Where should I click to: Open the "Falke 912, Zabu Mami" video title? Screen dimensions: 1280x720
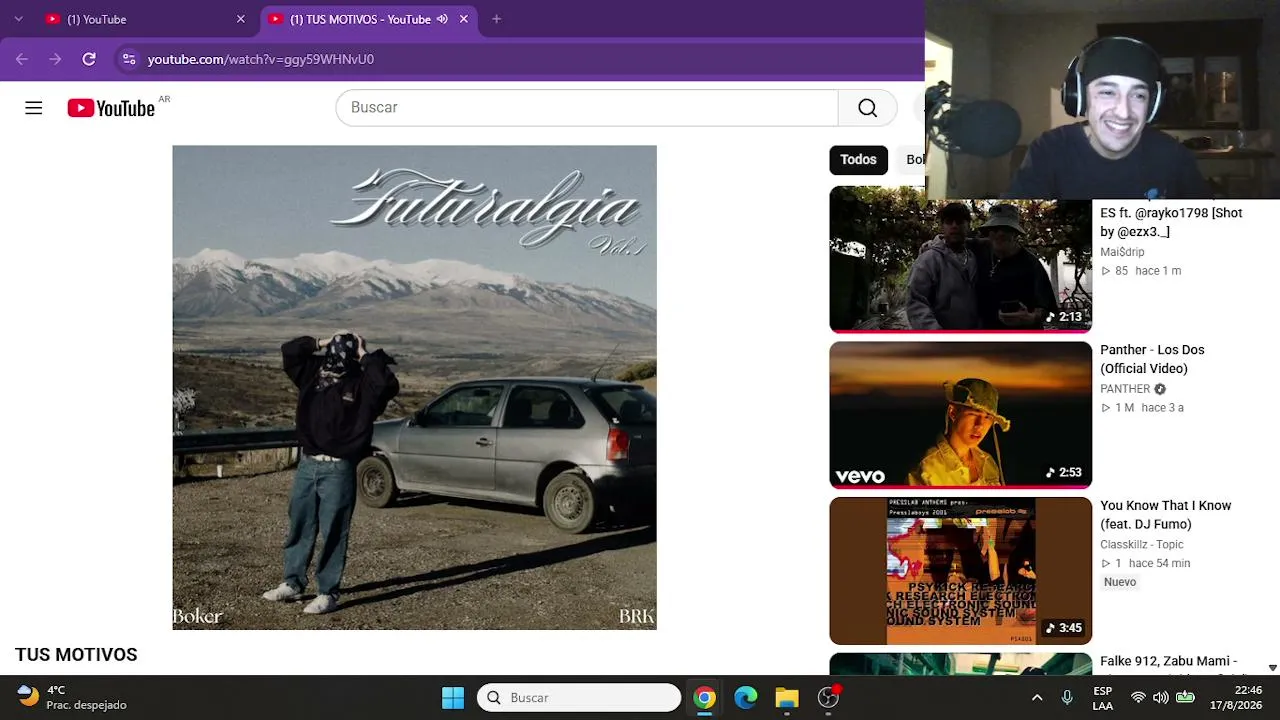tap(1169, 661)
